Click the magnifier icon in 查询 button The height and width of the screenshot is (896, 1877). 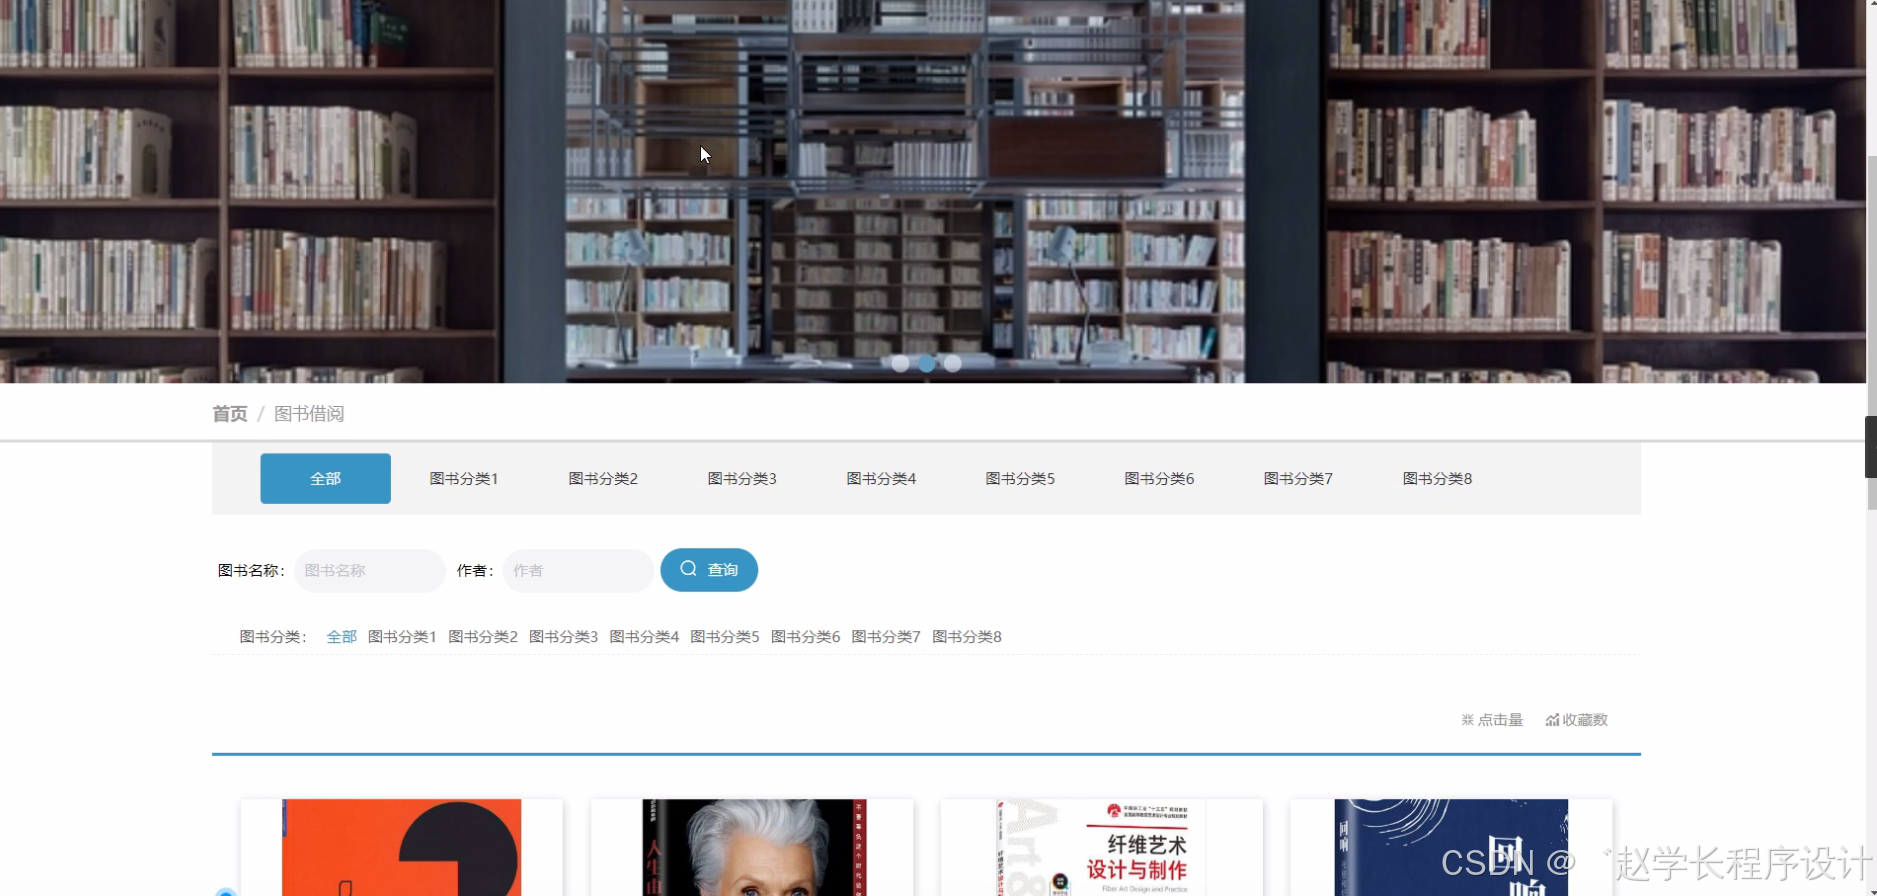click(x=688, y=569)
